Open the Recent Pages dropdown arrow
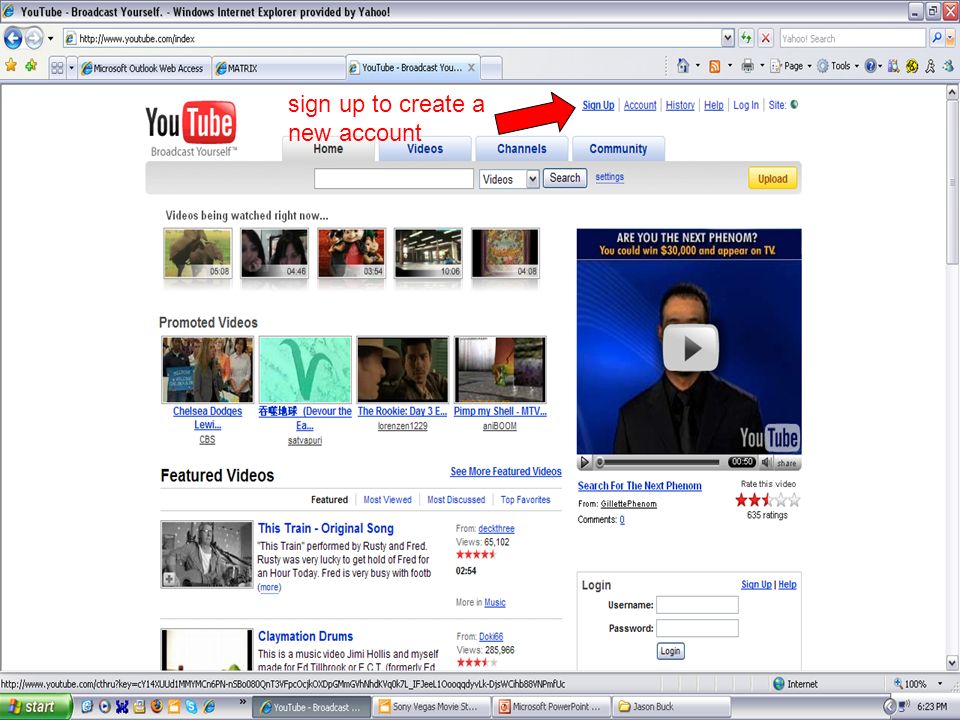This screenshot has width=960, height=720. (50, 39)
